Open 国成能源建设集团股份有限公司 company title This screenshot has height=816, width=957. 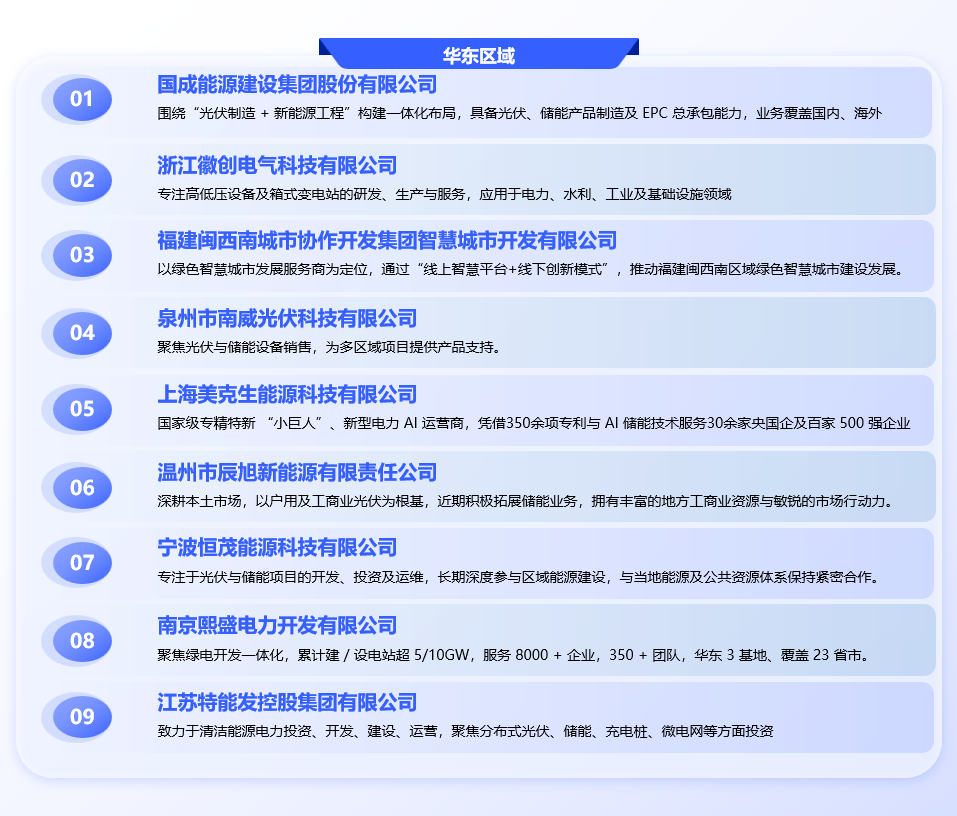click(297, 85)
